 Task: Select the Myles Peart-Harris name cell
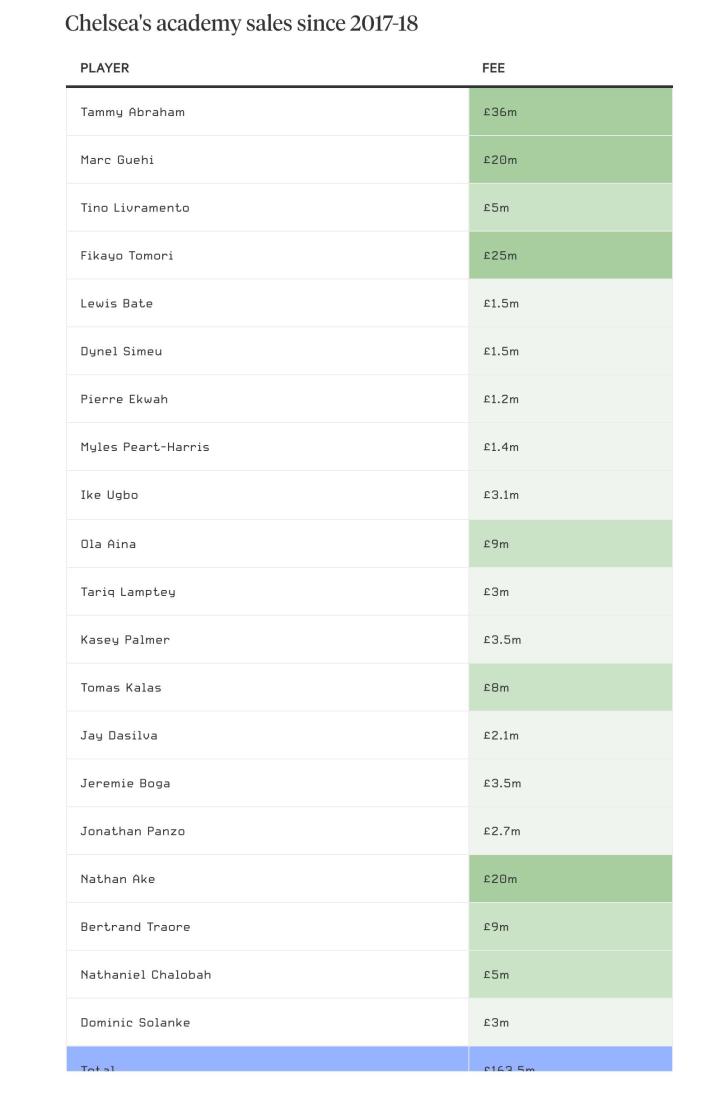(x=145, y=447)
